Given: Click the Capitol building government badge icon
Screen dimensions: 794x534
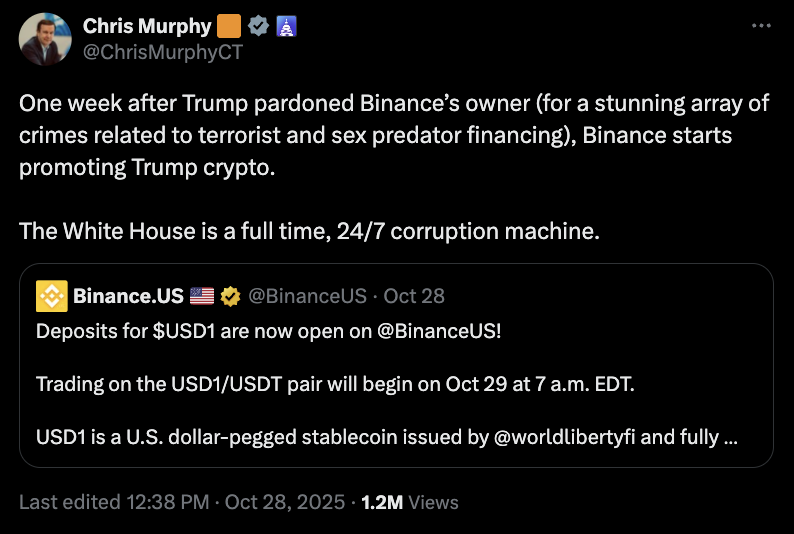Looking at the screenshot, I should pyautogui.click(x=284, y=26).
